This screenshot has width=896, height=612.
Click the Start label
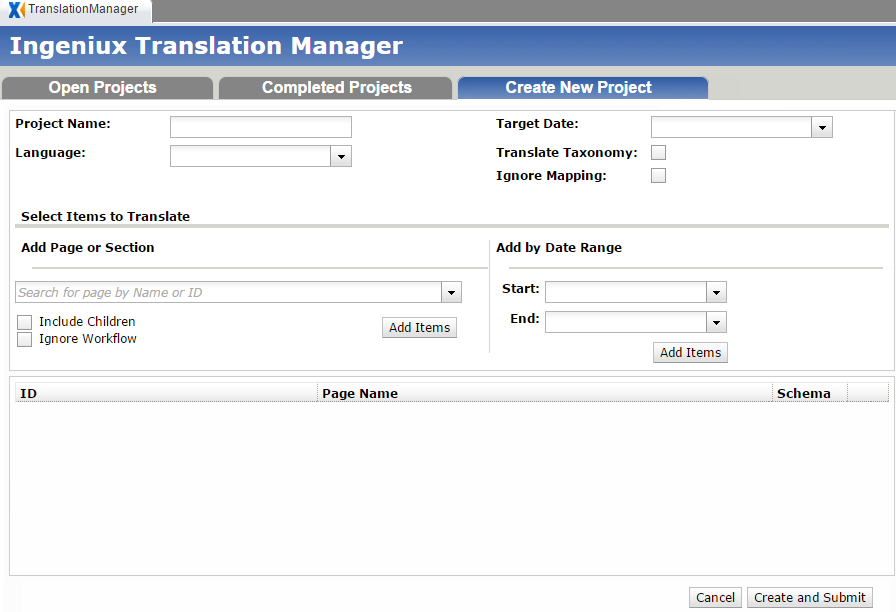[x=521, y=289]
